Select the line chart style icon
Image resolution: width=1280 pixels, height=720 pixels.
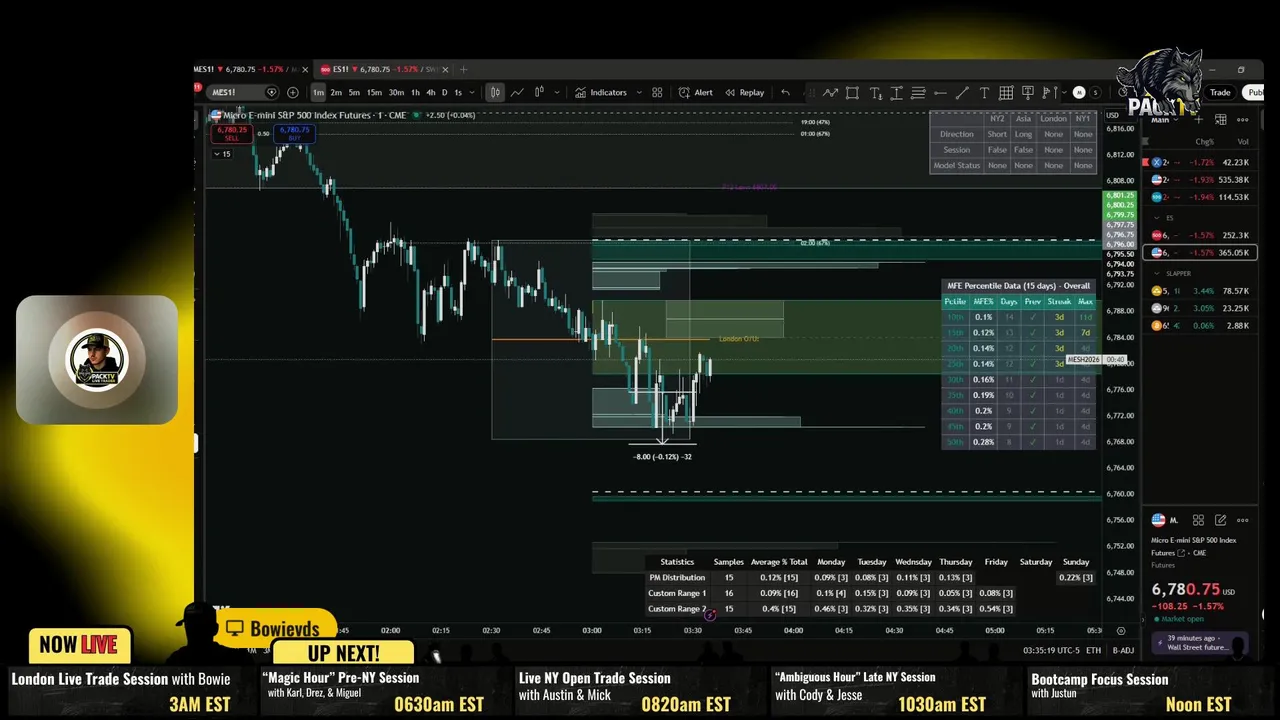pos(517,92)
